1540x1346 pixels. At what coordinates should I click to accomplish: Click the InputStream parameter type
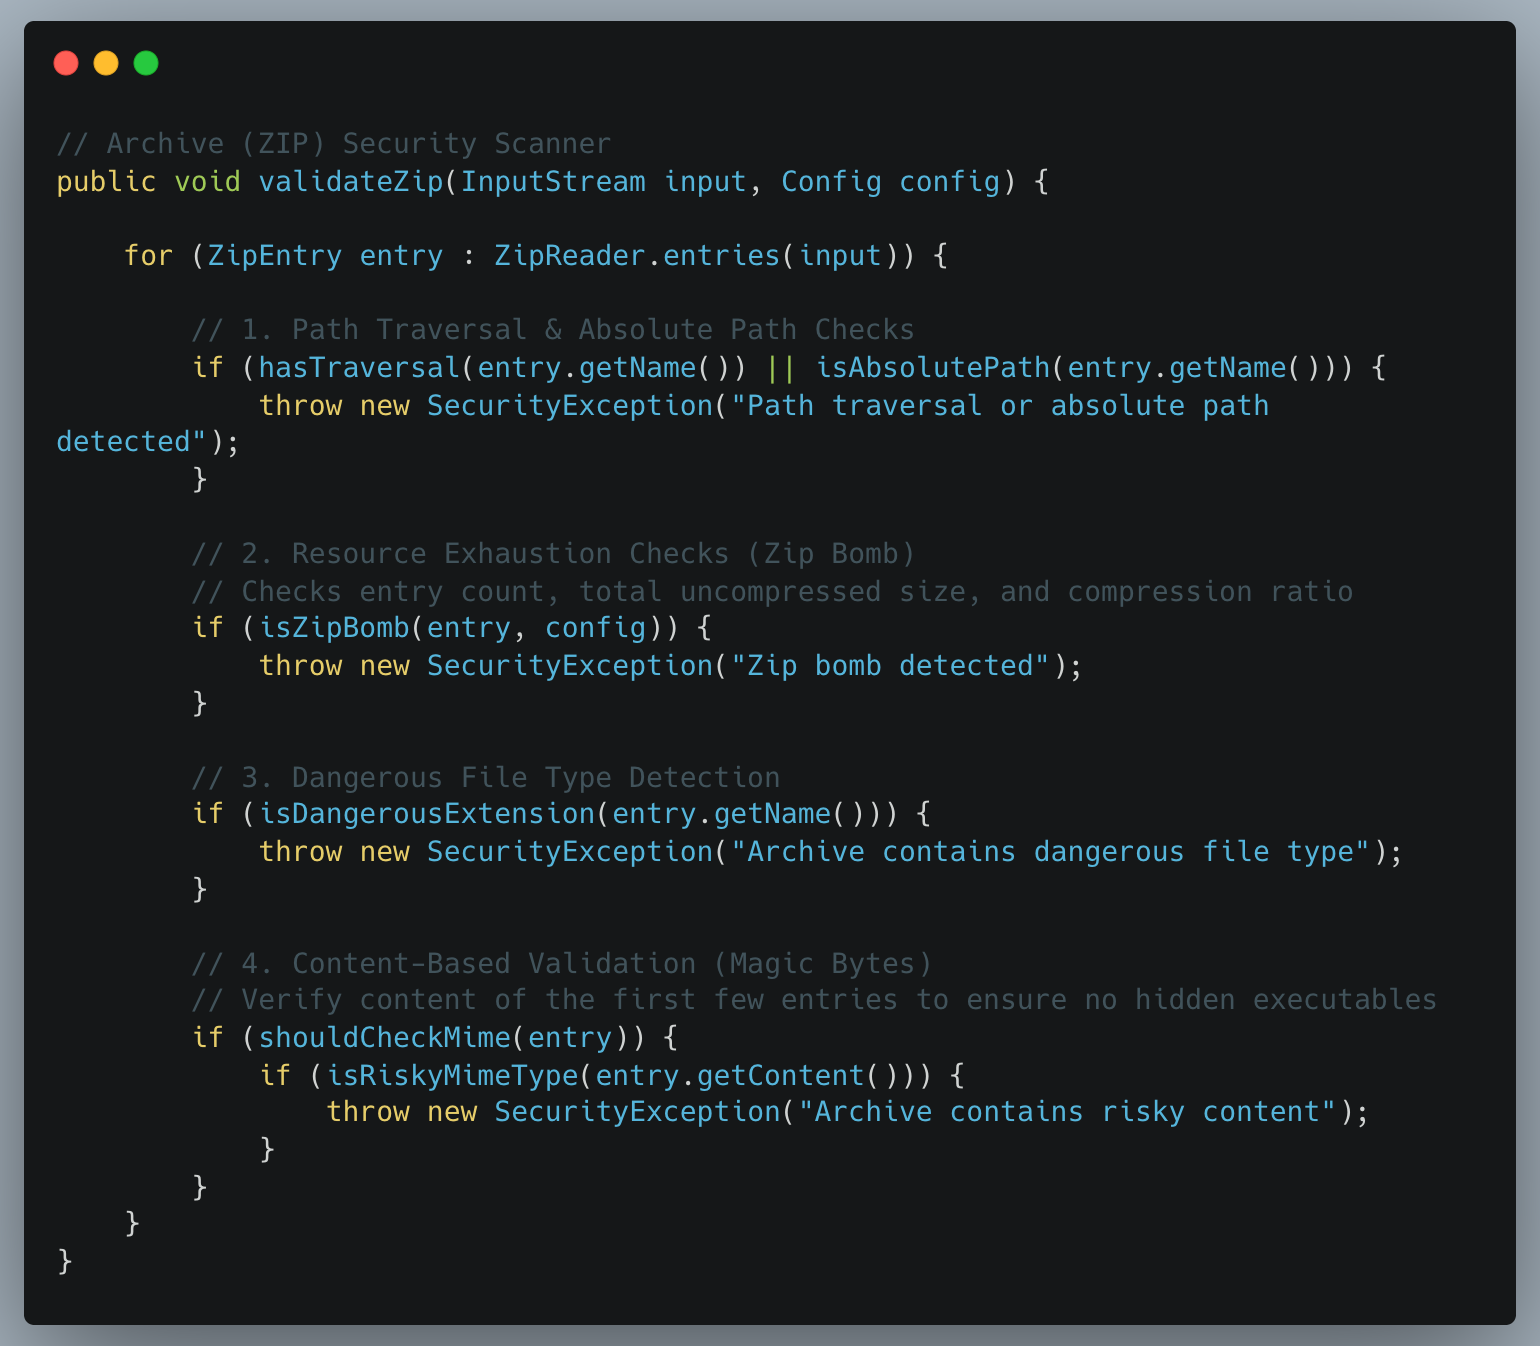click(x=552, y=182)
